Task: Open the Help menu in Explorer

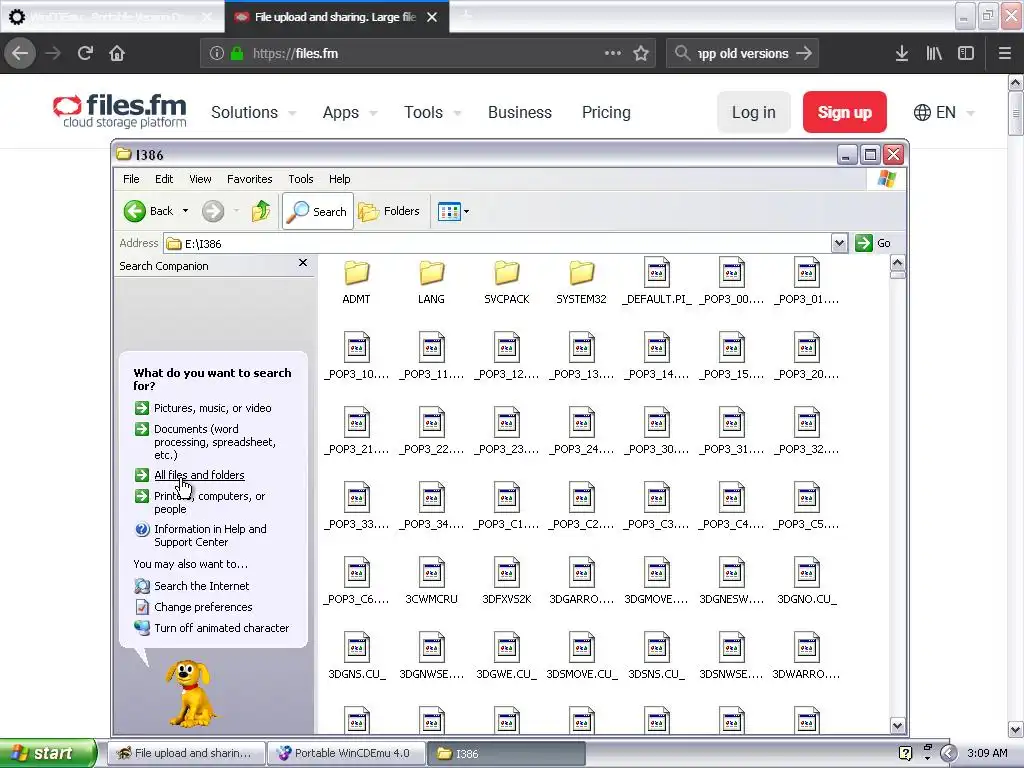Action: (340, 179)
